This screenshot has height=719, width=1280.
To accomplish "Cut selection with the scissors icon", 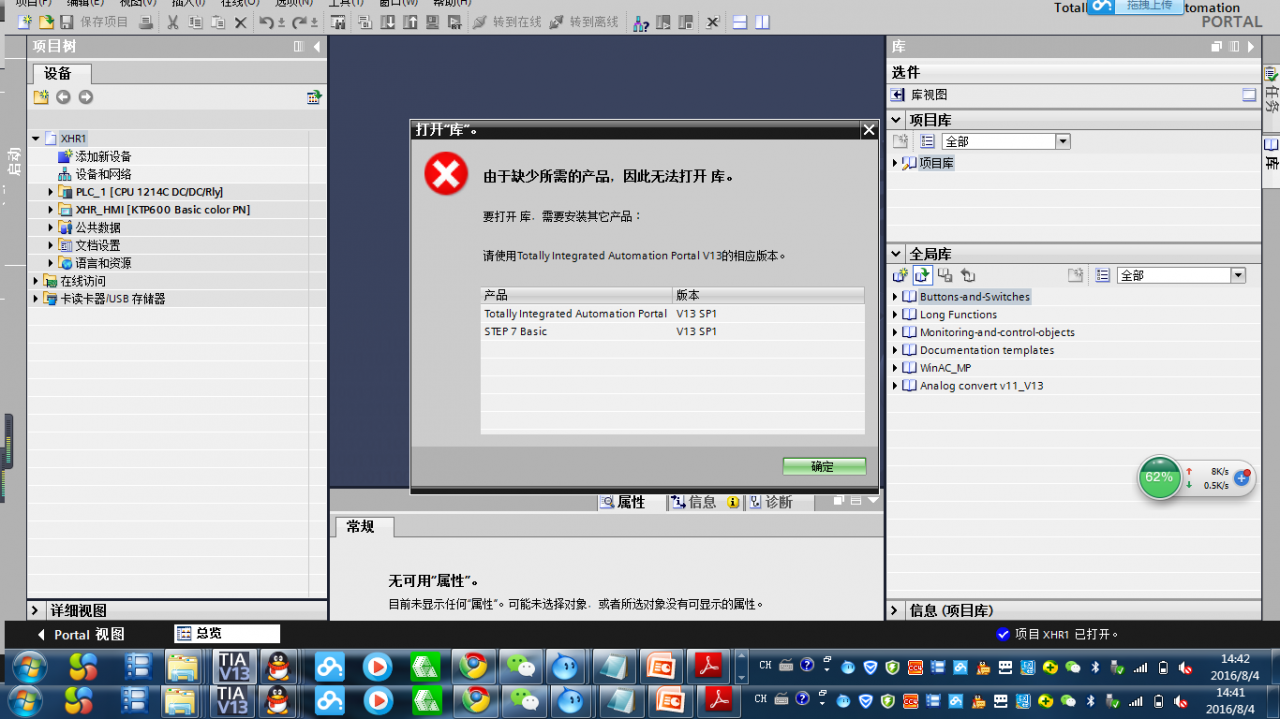I will click(x=173, y=22).
